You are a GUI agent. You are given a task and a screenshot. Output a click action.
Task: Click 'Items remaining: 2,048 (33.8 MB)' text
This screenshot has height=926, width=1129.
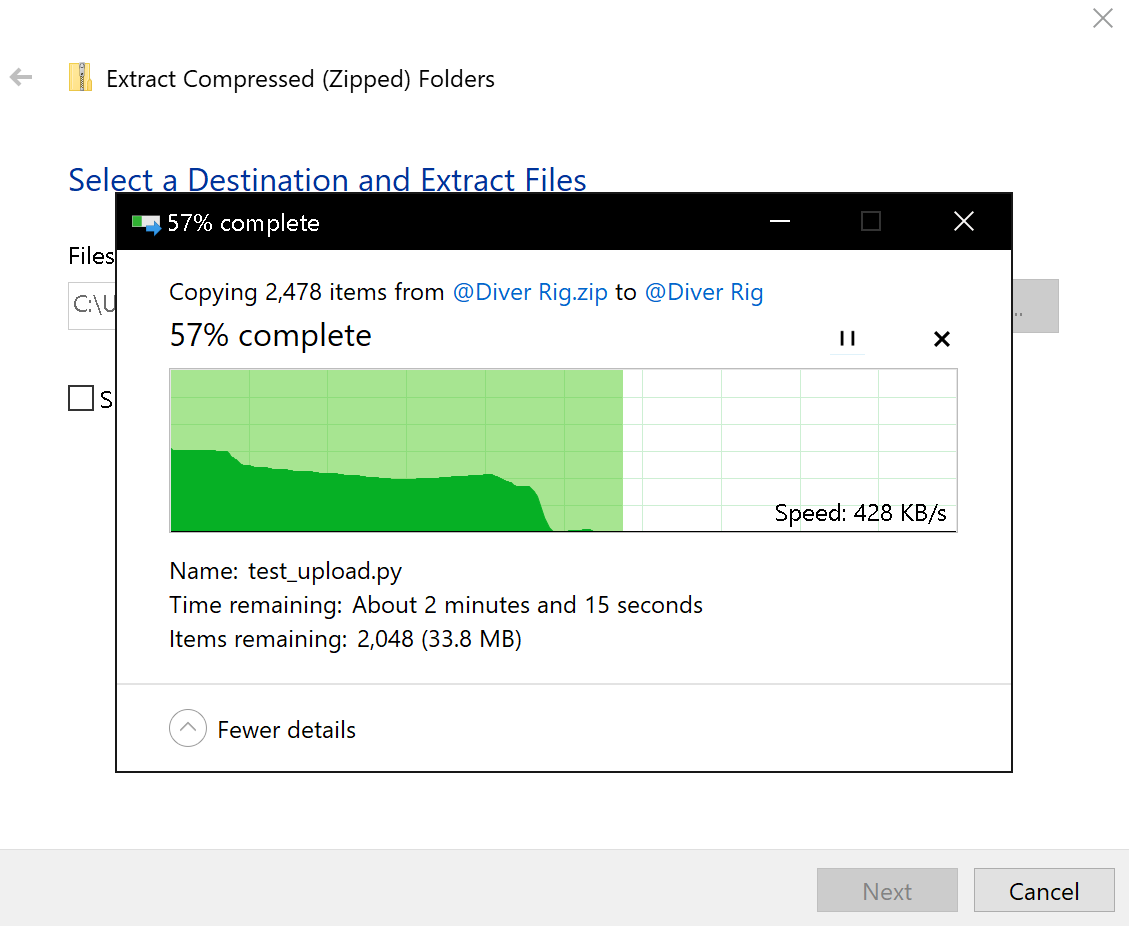coord(346,639)
